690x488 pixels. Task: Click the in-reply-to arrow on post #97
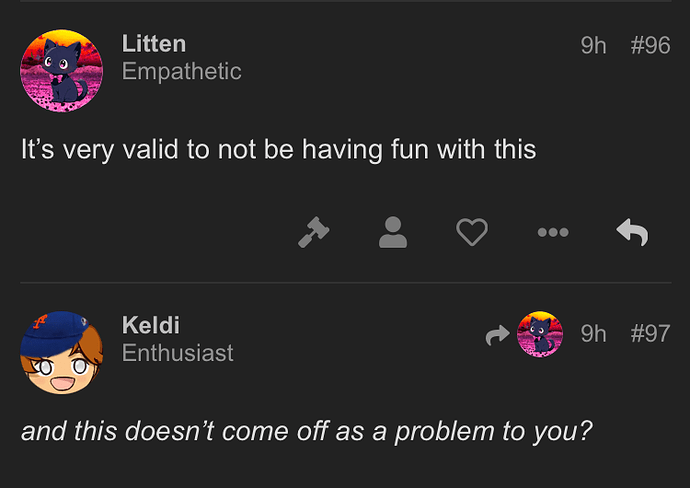point(498,335)
